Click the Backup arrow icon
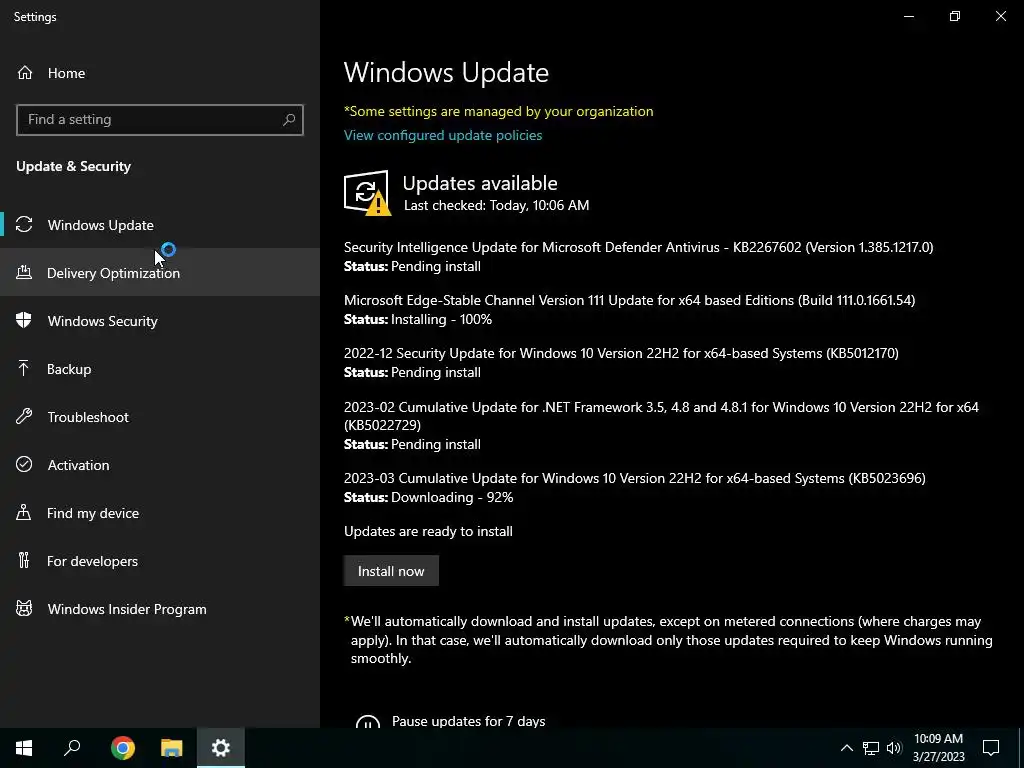 [24, 369]
